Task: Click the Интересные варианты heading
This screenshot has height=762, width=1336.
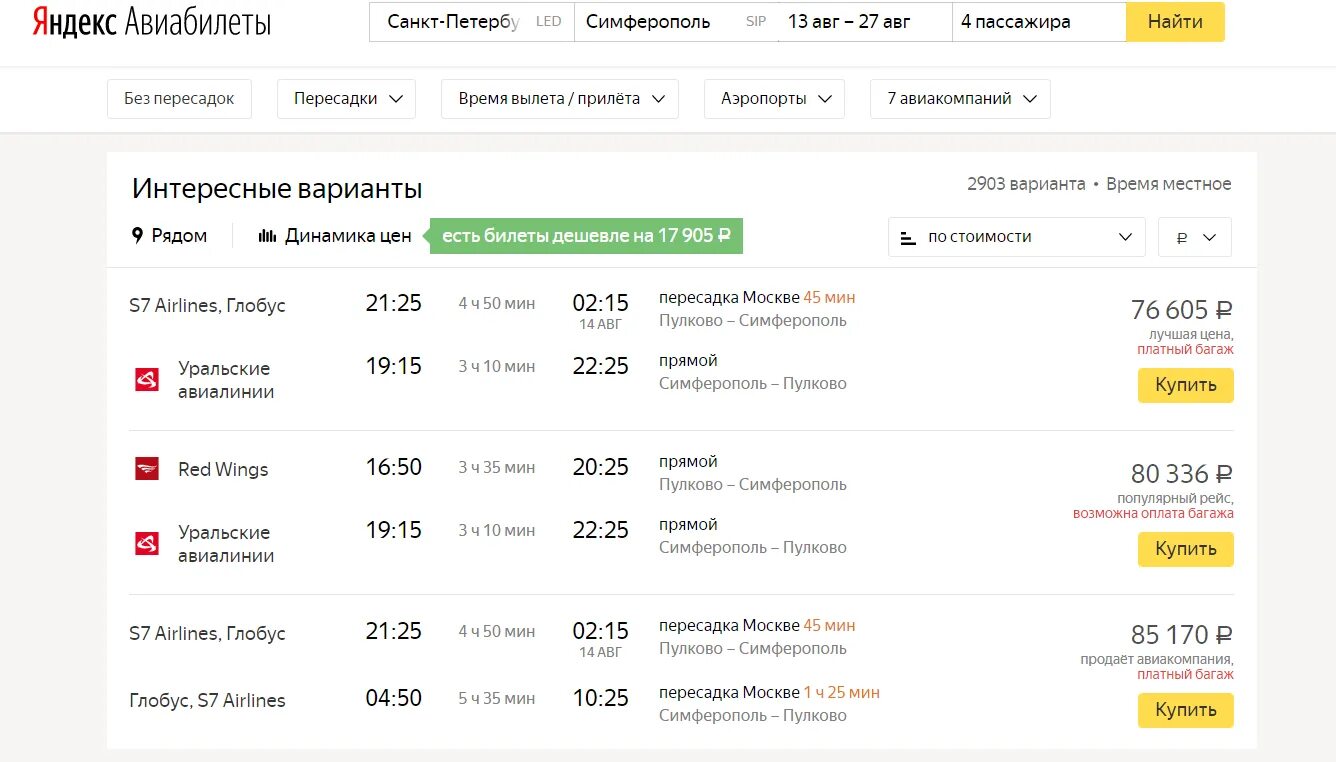Action: click(x=277, y=189)
